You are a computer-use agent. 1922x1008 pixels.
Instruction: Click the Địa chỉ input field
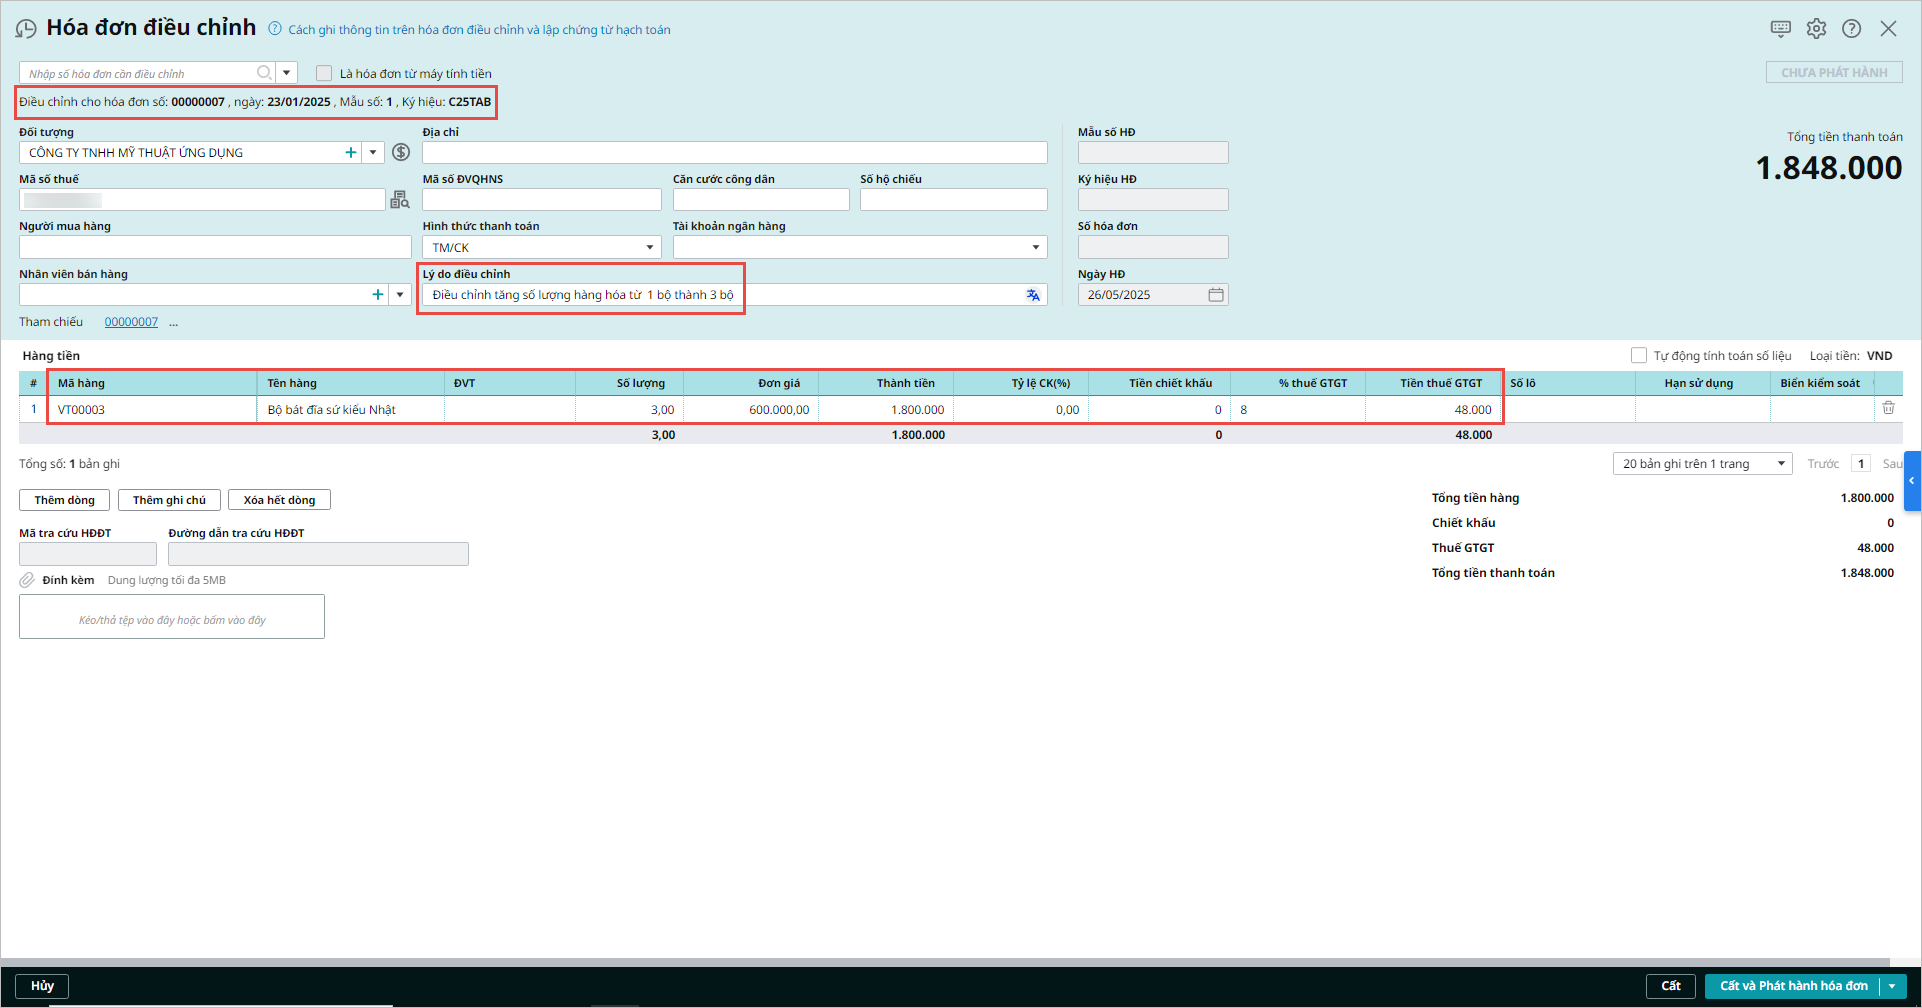click(x=734, y=153)
